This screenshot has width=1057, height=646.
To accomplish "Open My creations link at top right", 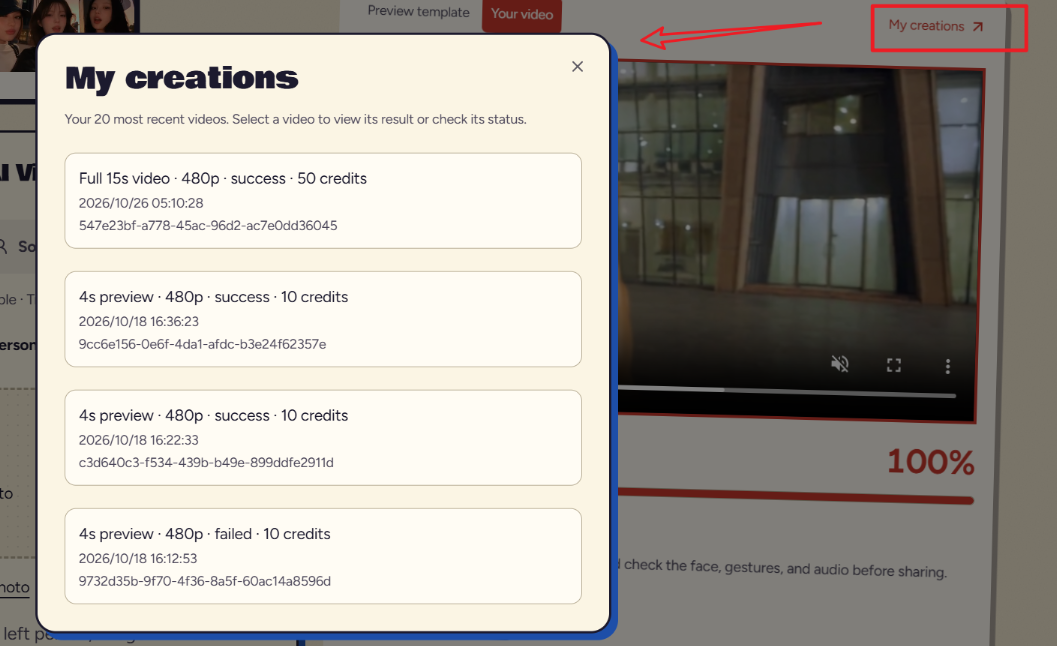I will pos(936,26).
